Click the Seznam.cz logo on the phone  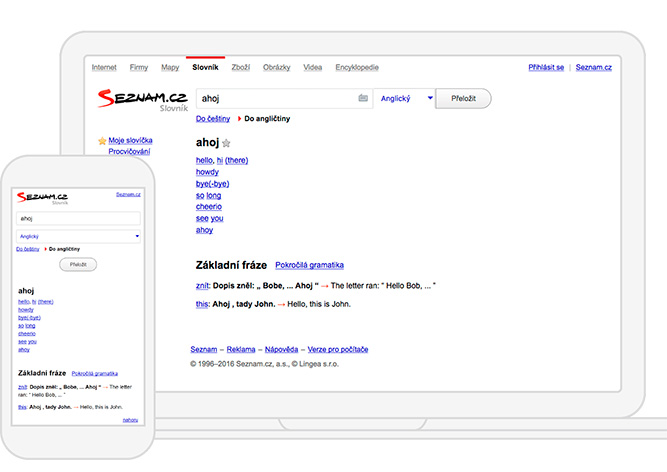(x=42, y=198)
